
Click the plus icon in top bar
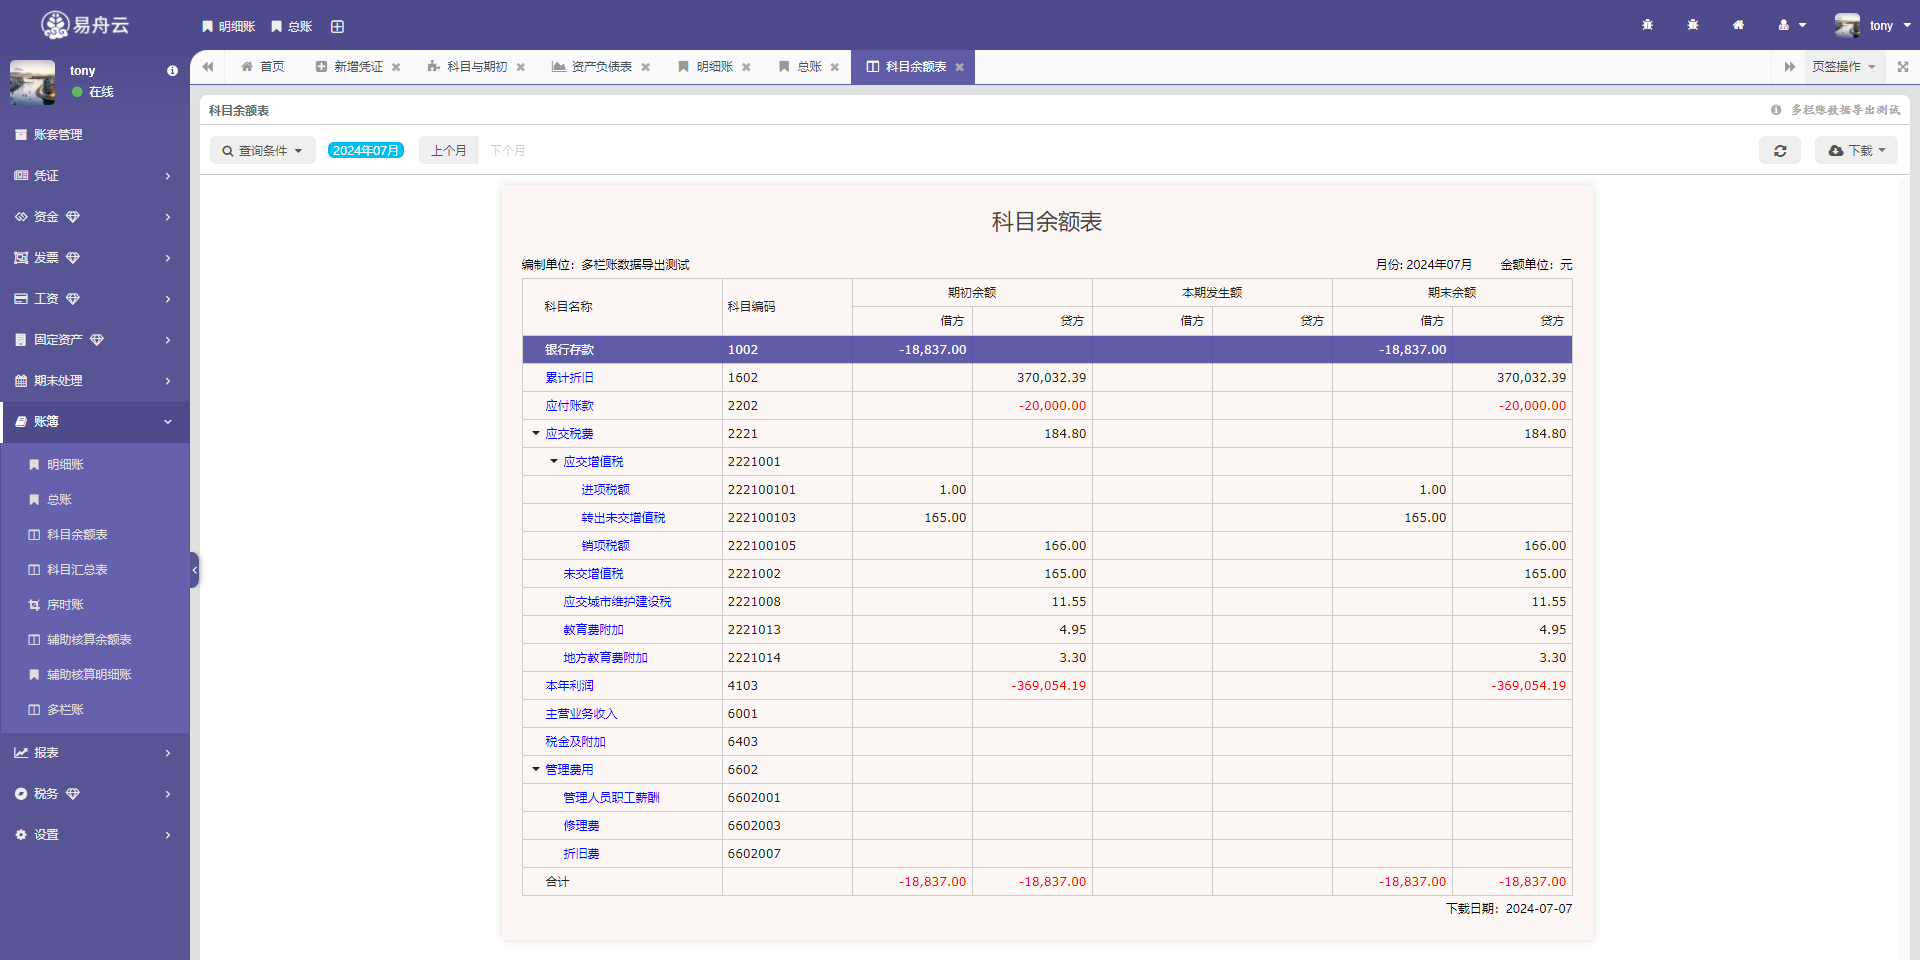pyautogui.click(x=337, y=27)
